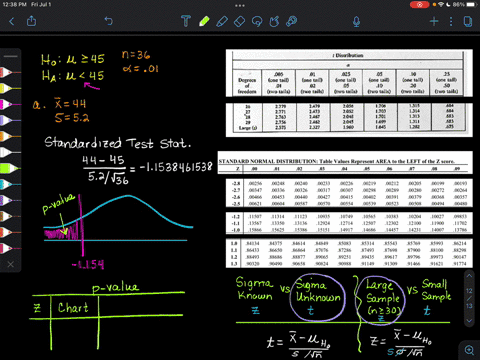
Task: Select the Eraser tool
Action: pyautogui.click(x=239, y=22)
